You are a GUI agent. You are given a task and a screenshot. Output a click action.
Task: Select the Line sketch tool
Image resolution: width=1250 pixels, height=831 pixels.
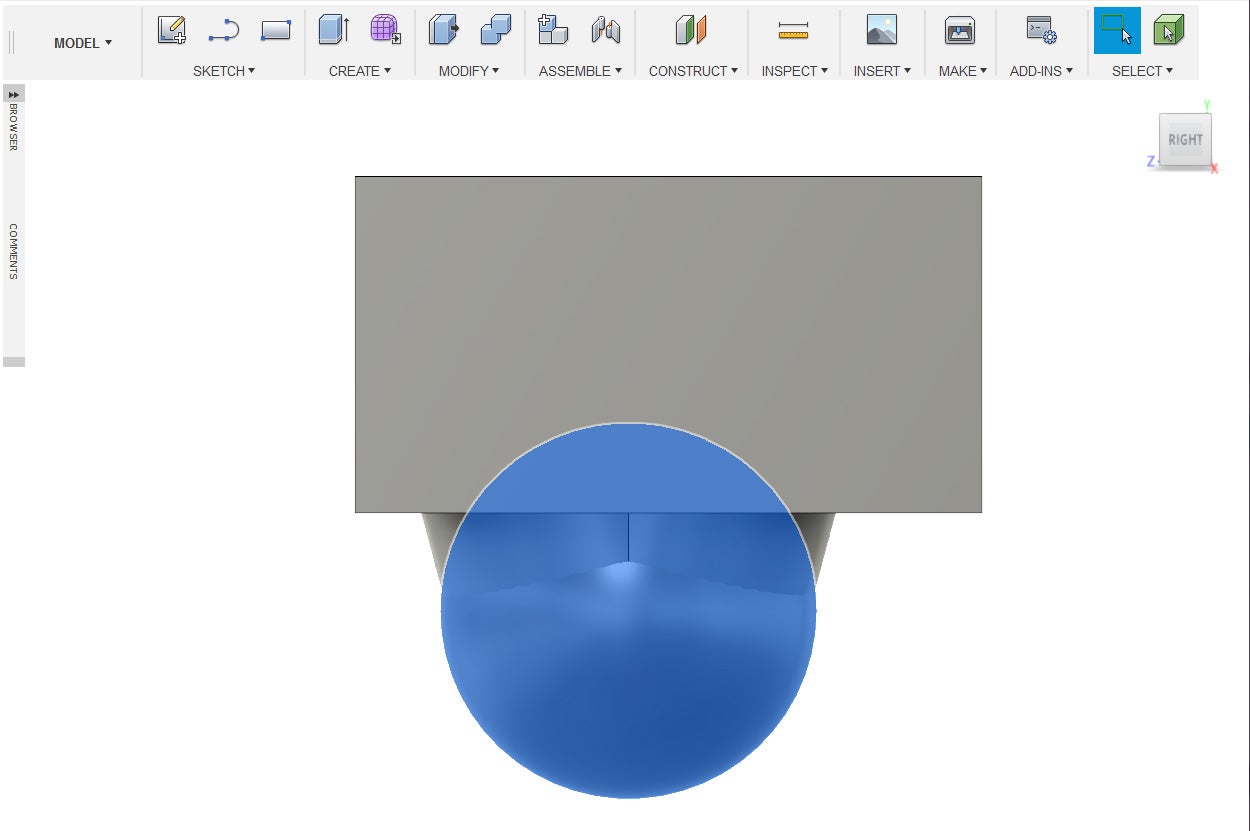(223, 31)
